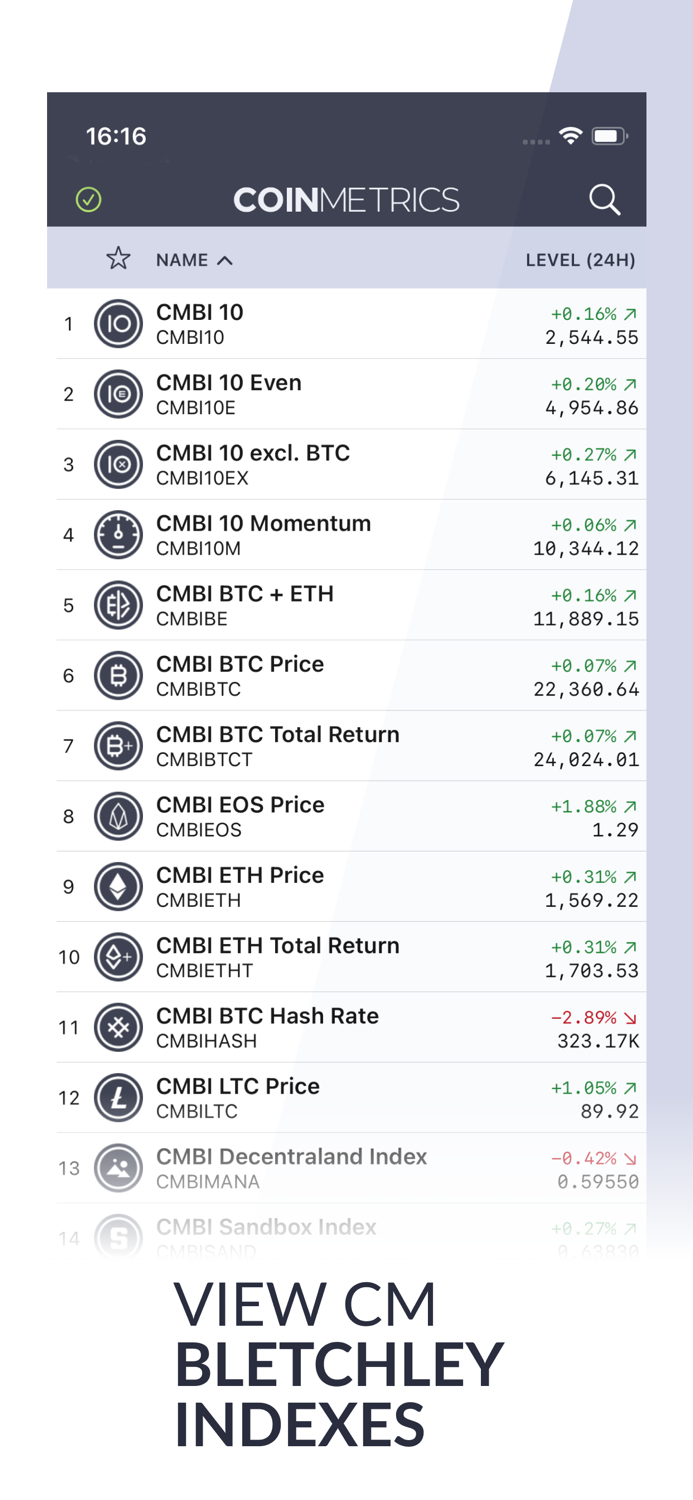Tap the CMBI 10 index icon
The image size is (693, 1500).
tap(118, 323)
